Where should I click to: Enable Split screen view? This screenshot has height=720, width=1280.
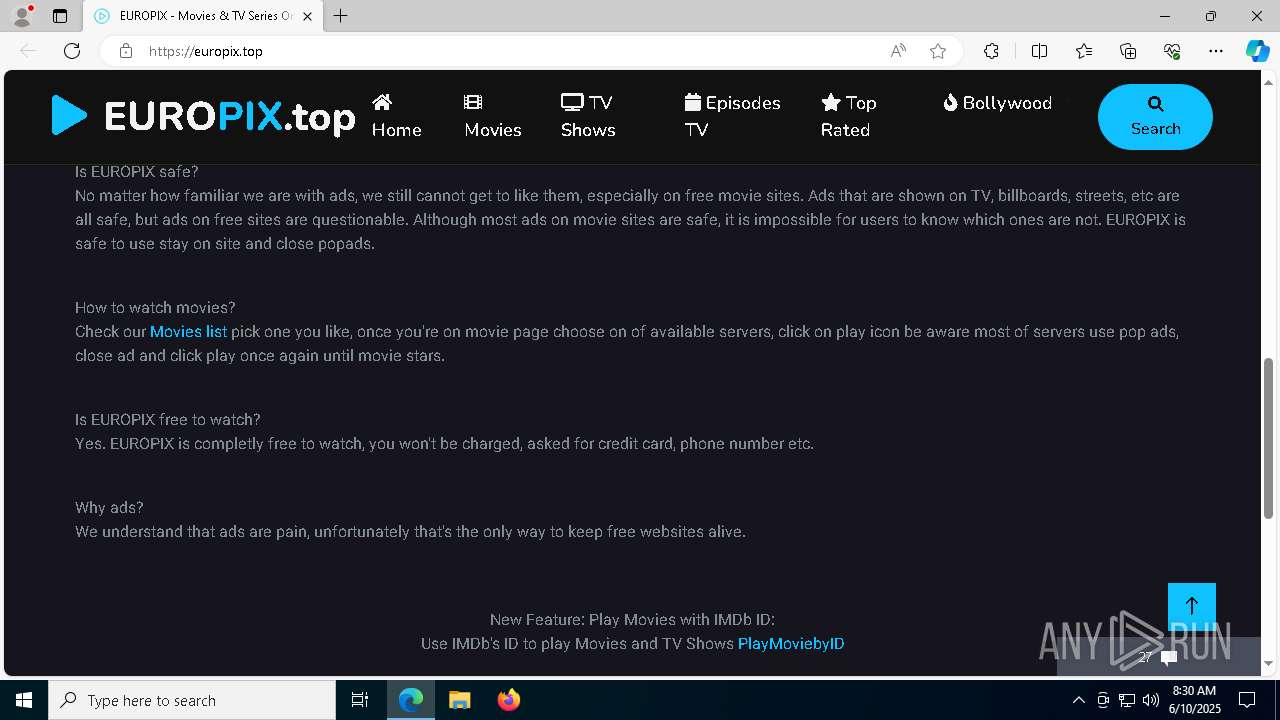point(1039,51)
